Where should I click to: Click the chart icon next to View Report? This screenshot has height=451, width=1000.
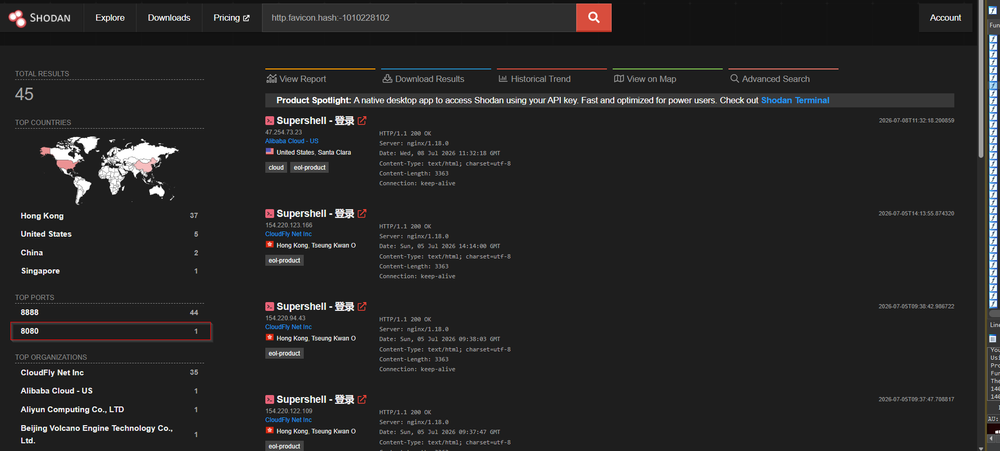tap(272, 78)
